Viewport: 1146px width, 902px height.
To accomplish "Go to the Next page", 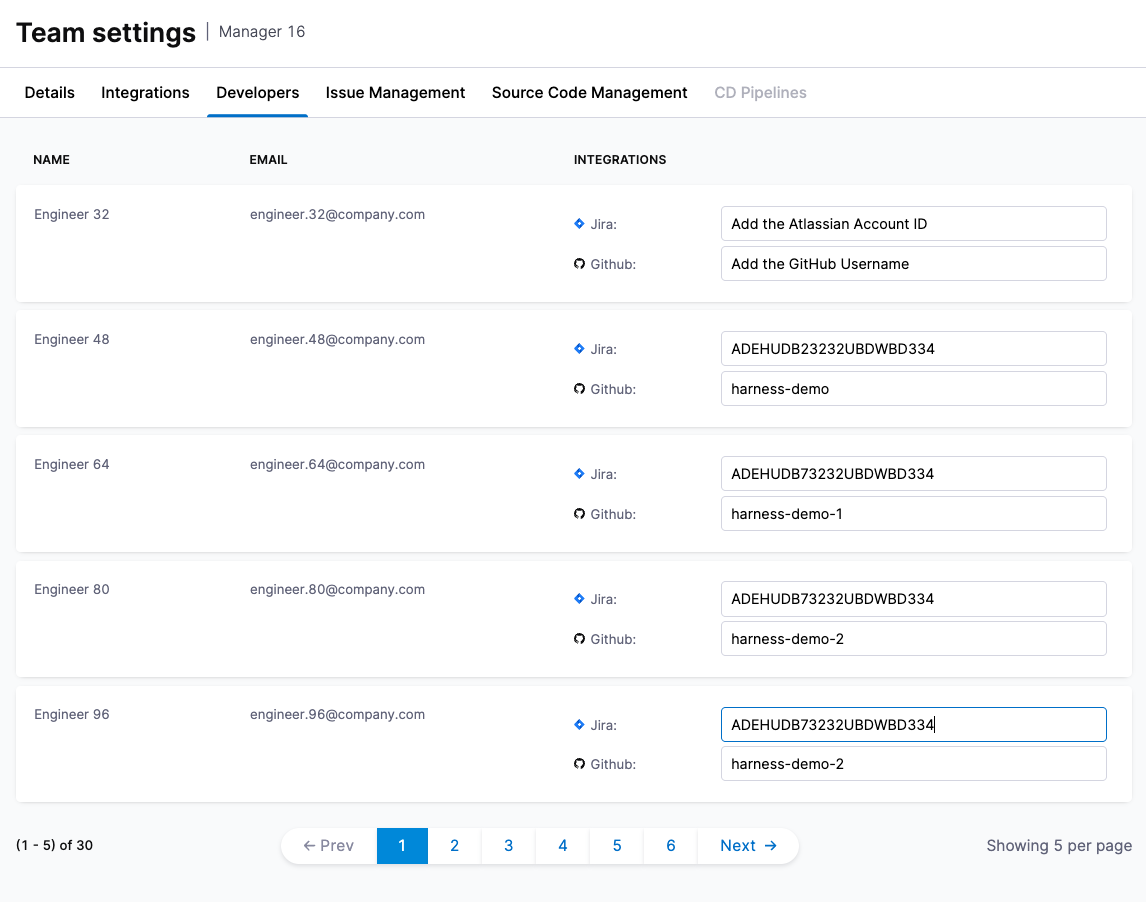I will (748, 846).
